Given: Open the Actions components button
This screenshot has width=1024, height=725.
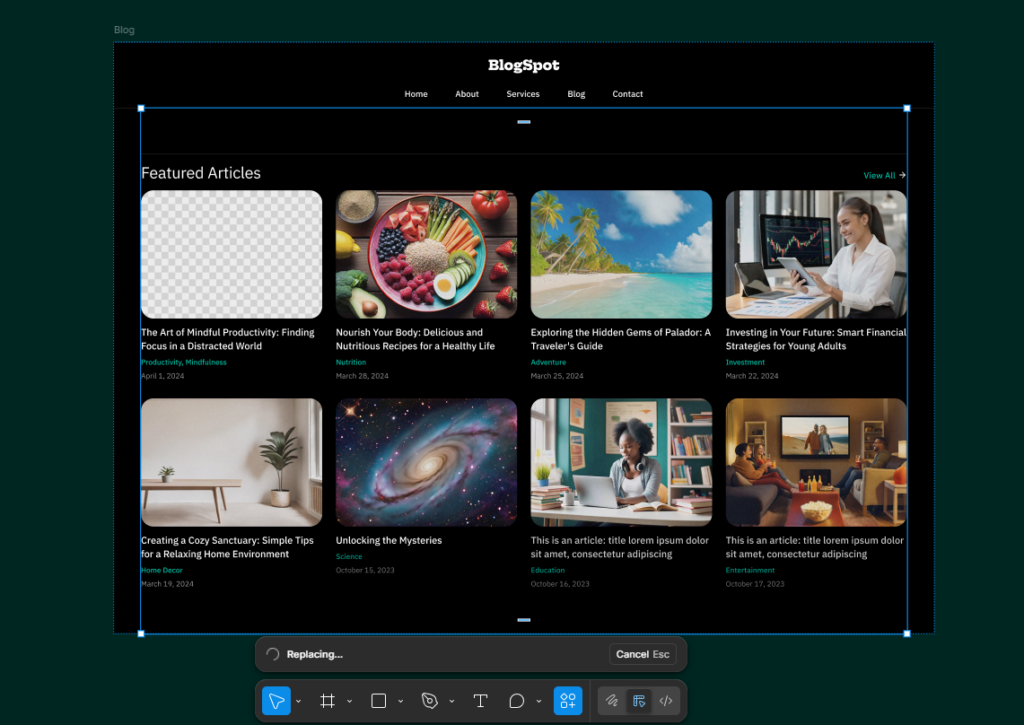Looking at the screenshot, I should 568,701.
